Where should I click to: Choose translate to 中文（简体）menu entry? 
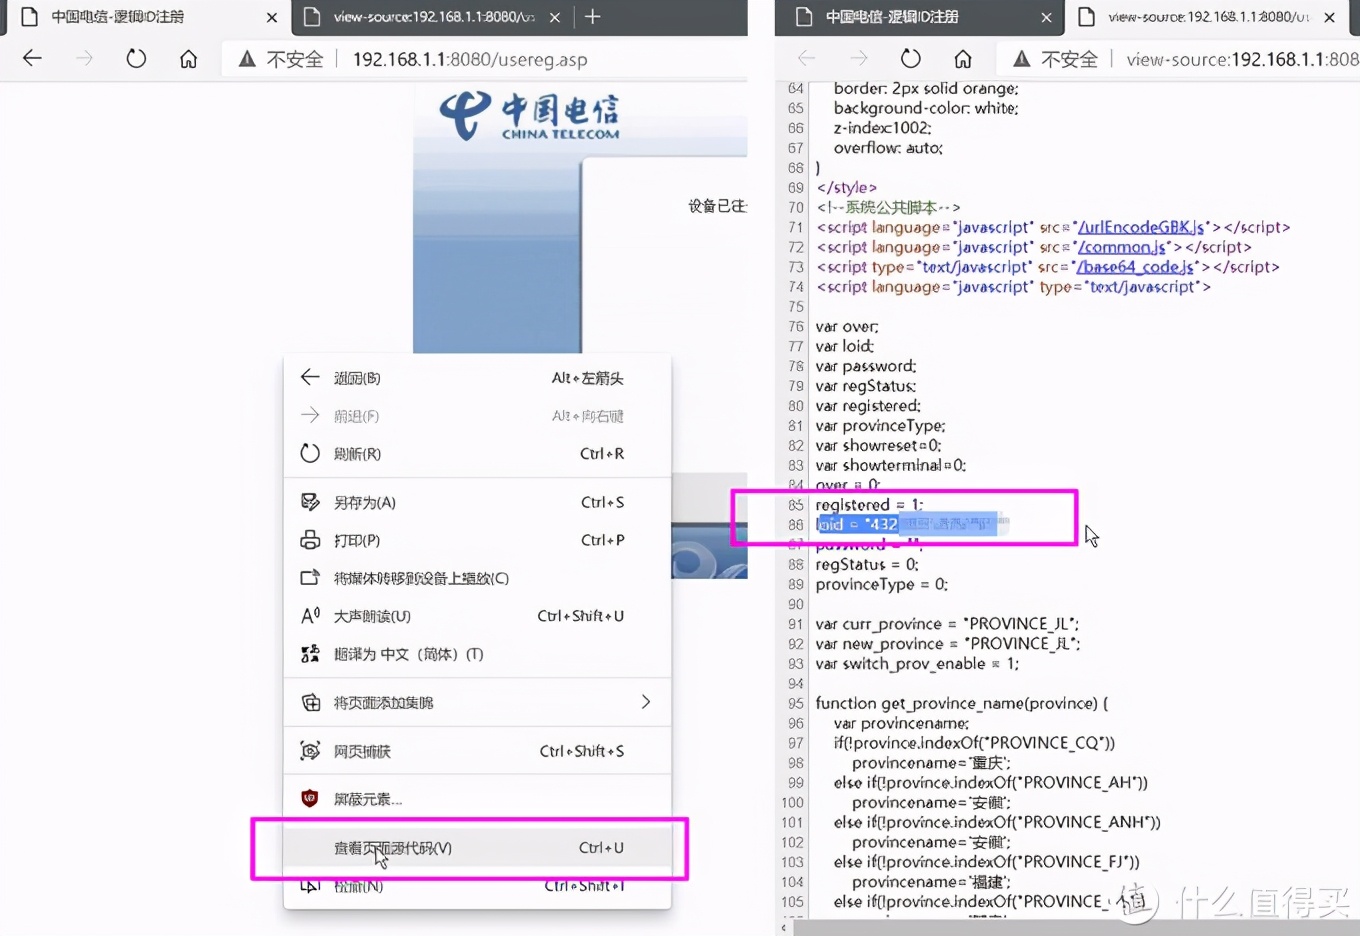(477, 654)
